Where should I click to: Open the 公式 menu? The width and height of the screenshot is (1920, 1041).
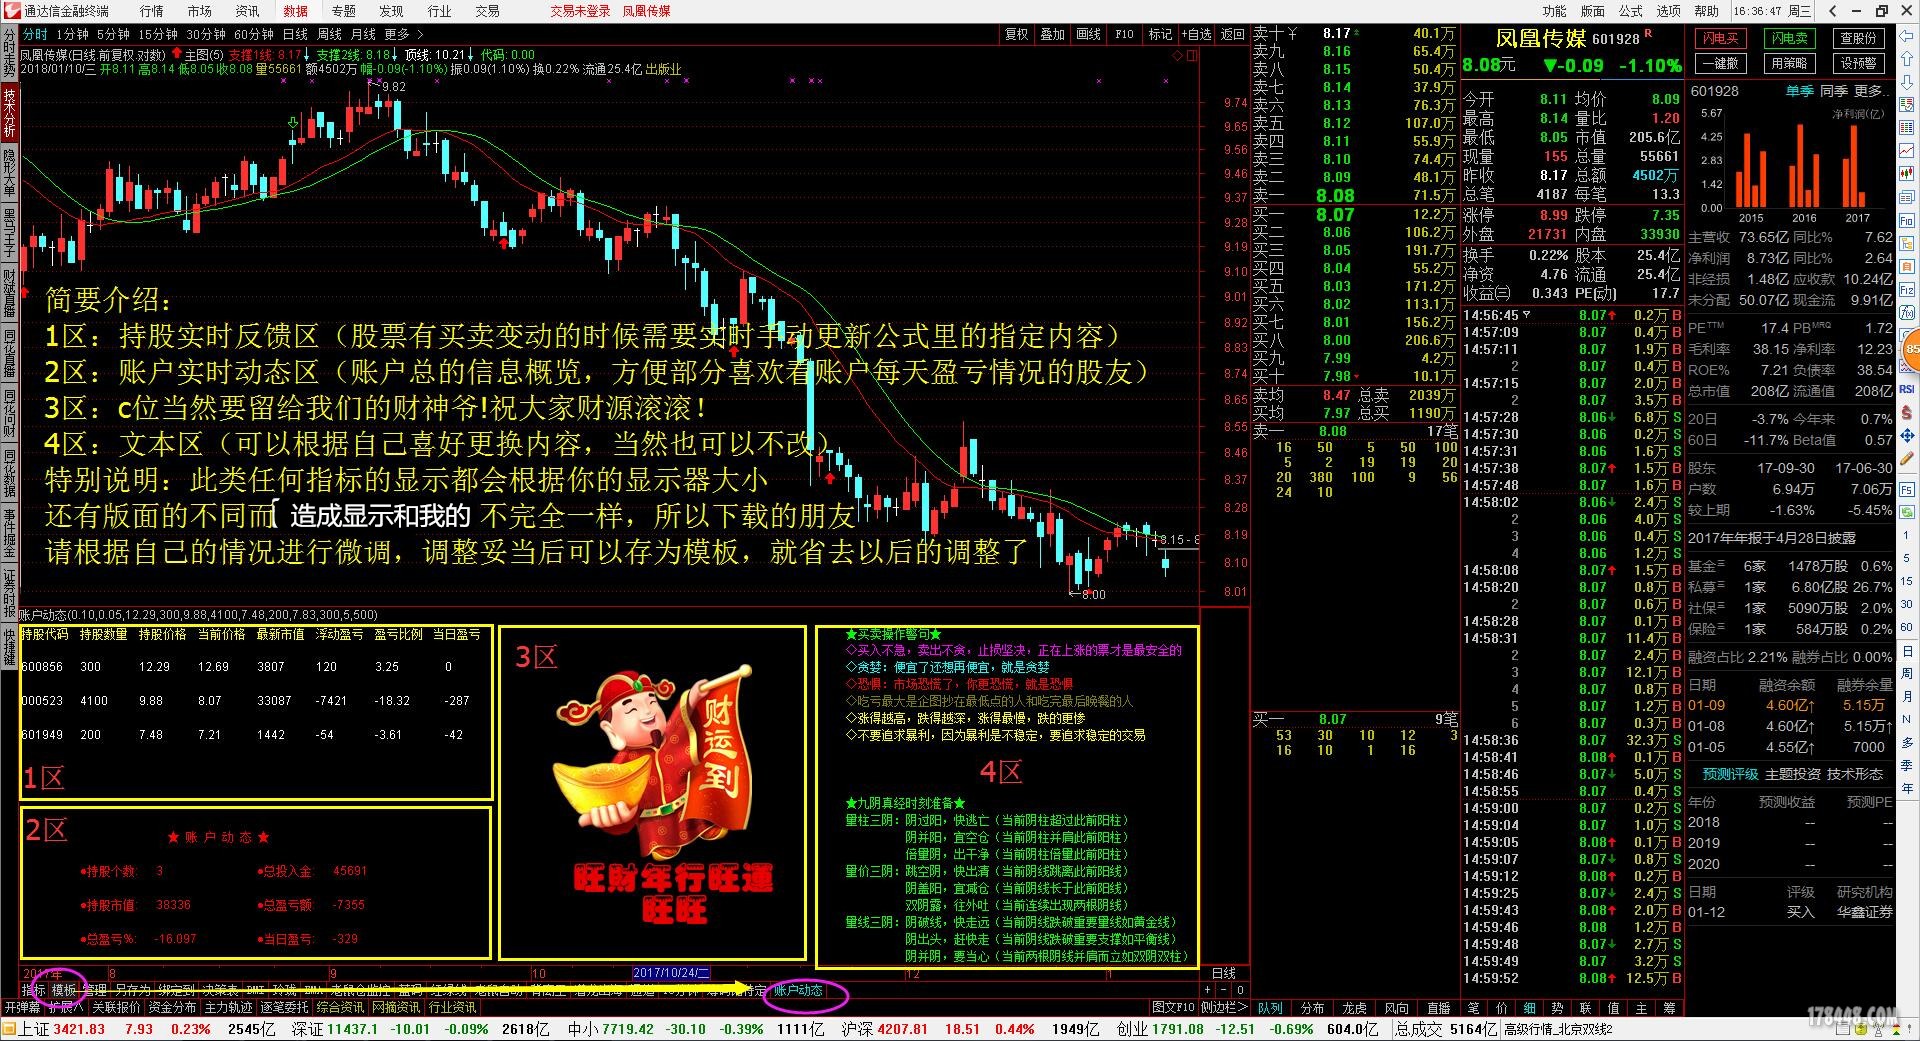pyautogui.click(x=1631, y=11)
